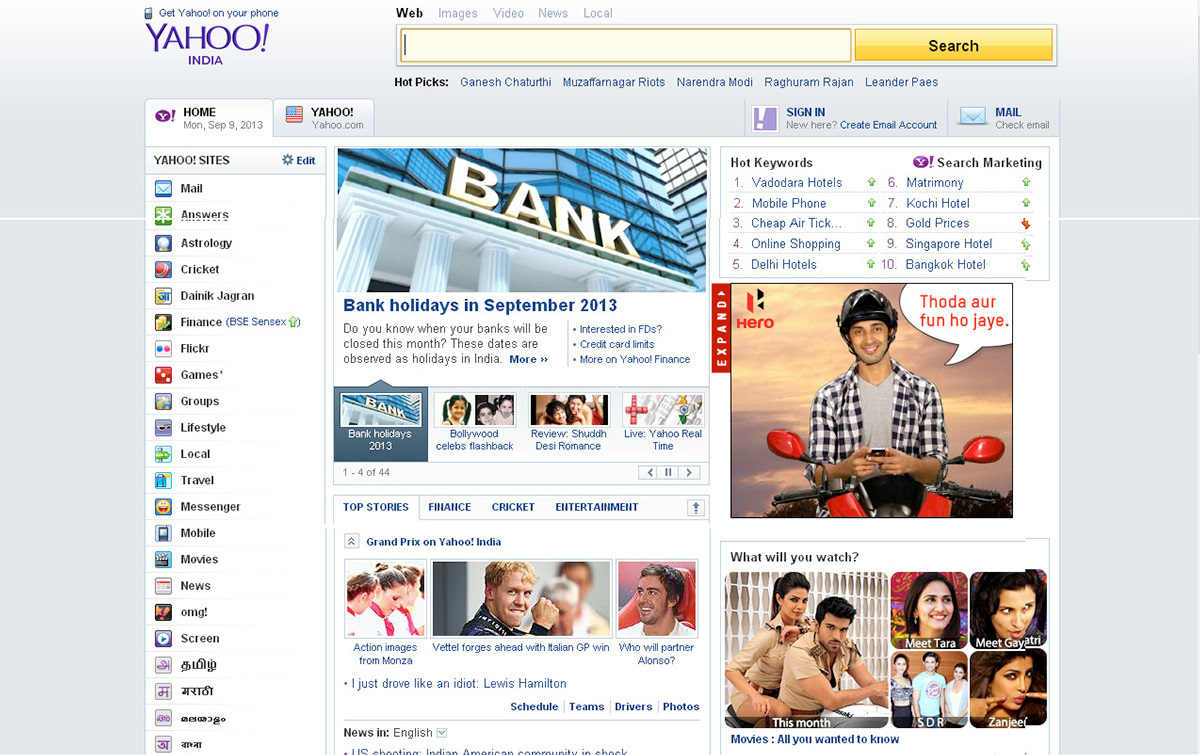
Task: Click the Search Marketing link
Action: (x=989, y=162)
